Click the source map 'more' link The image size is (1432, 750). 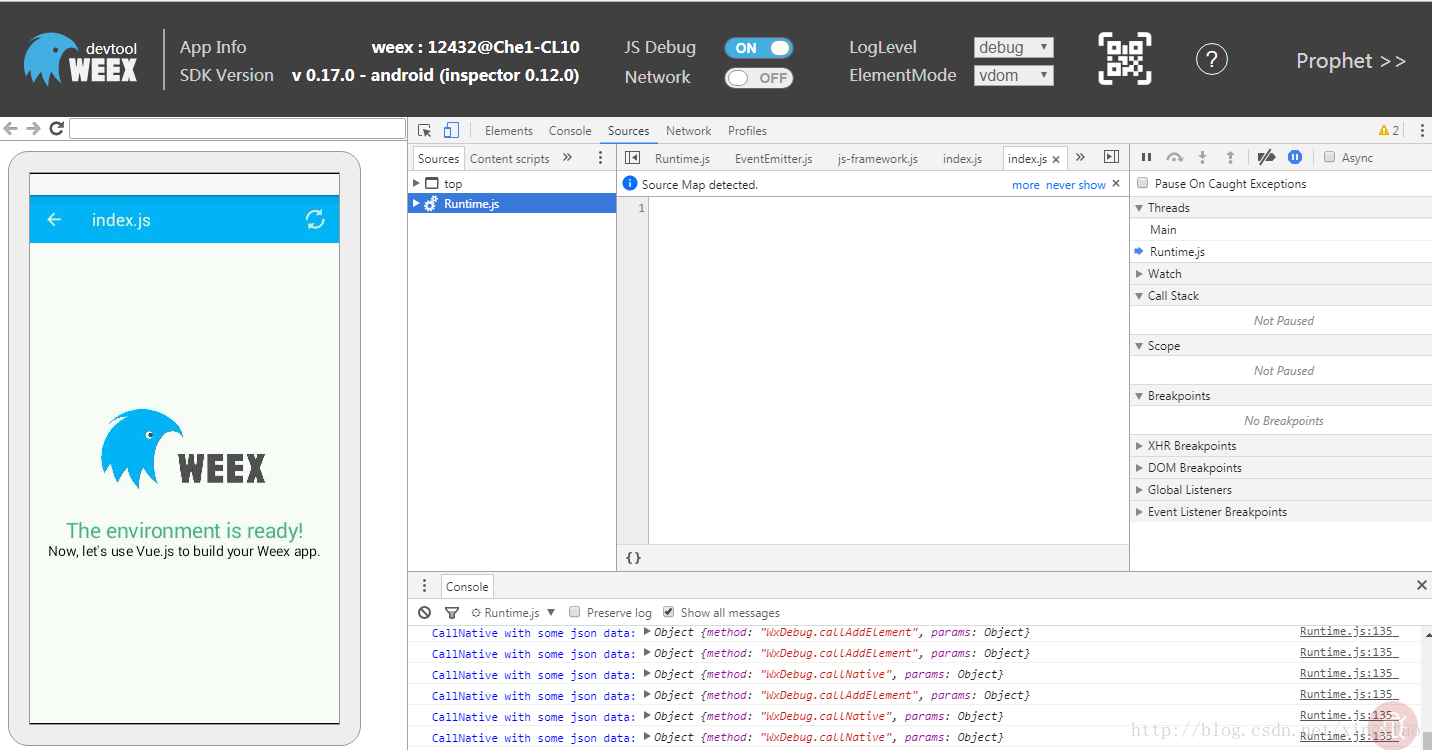click(x=1025, y=185)
